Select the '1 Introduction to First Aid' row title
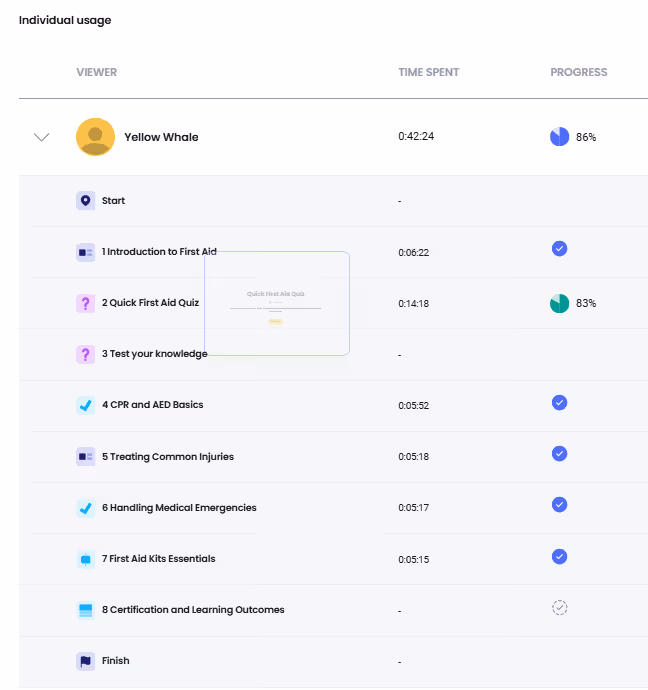 [159, 252]
